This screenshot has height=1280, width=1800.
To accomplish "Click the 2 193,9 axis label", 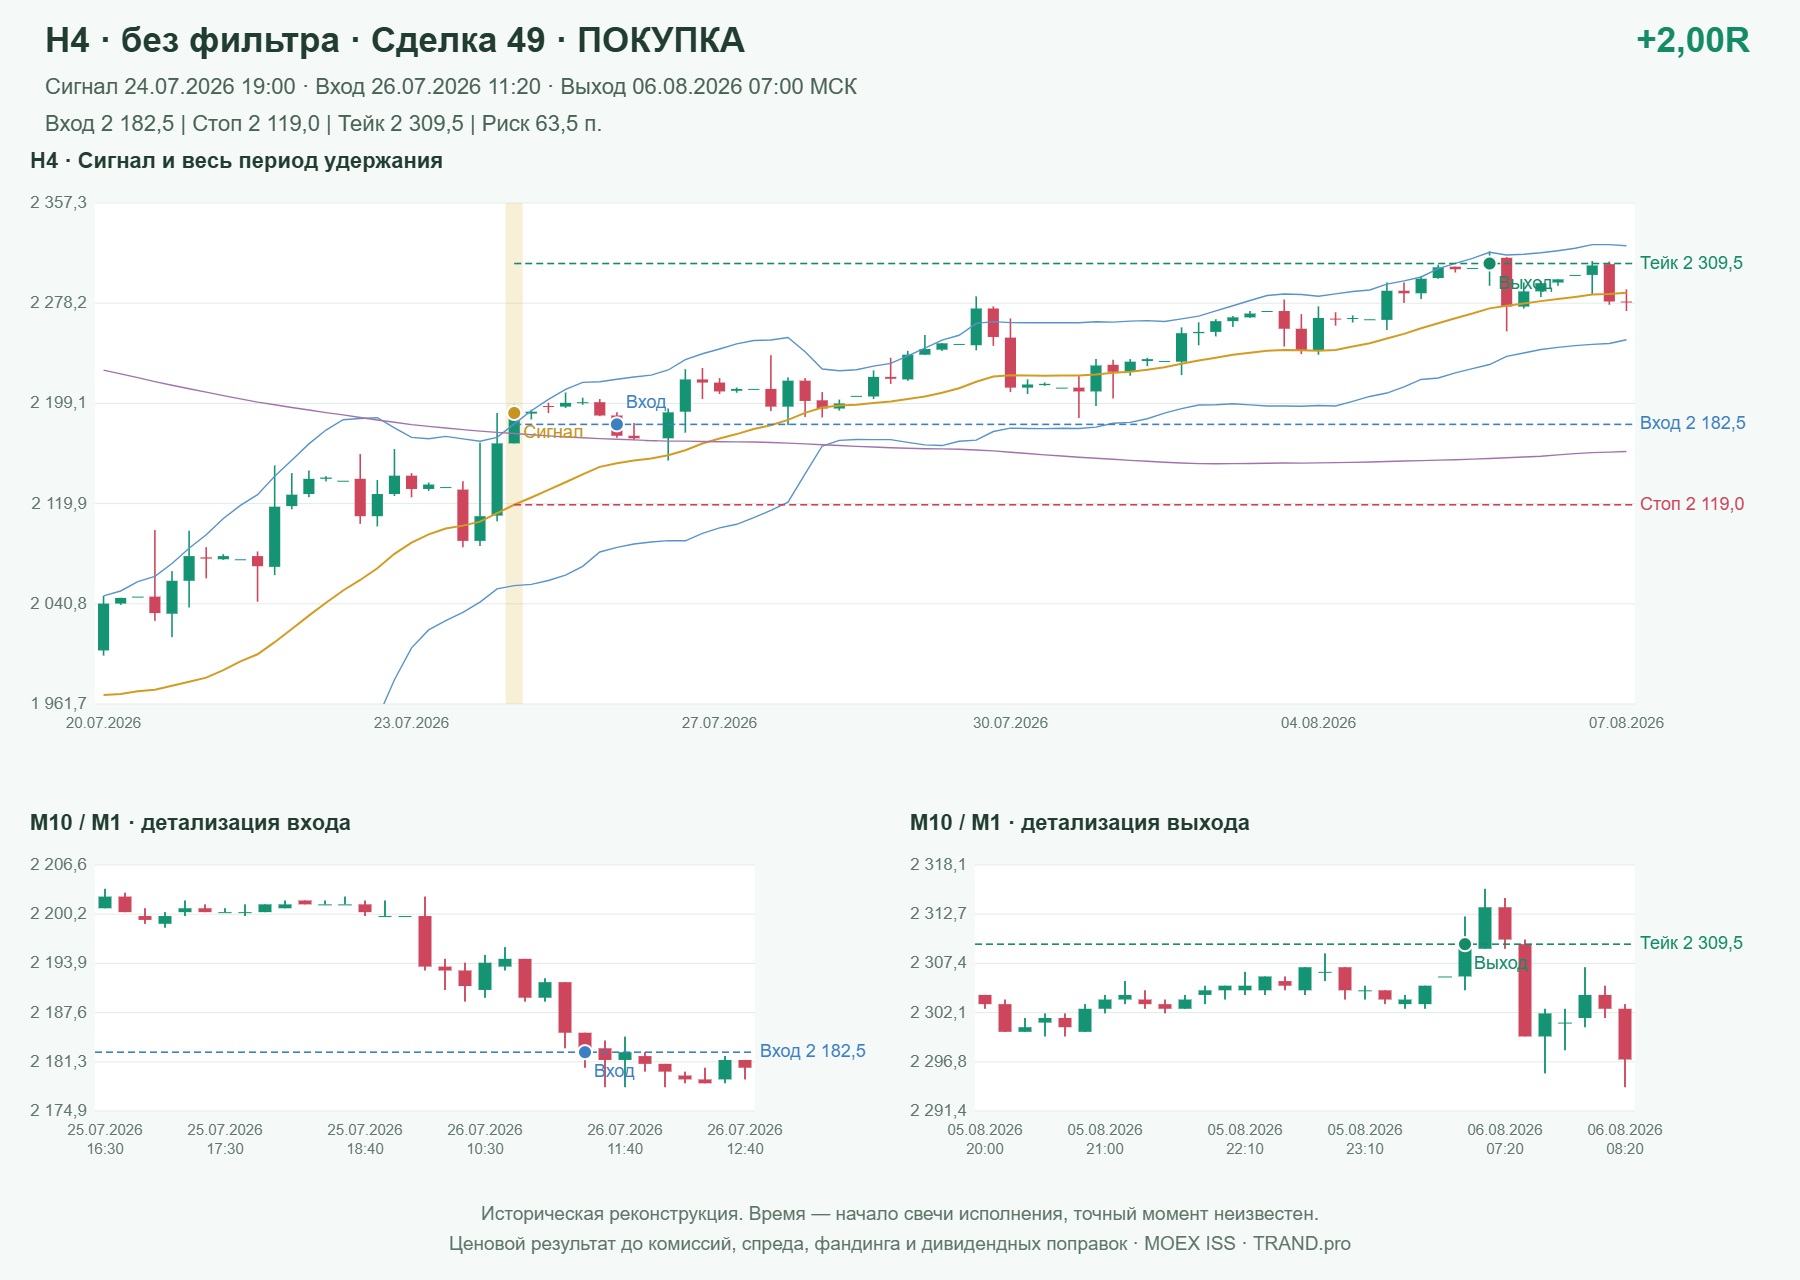I will [x=59, y=963].
